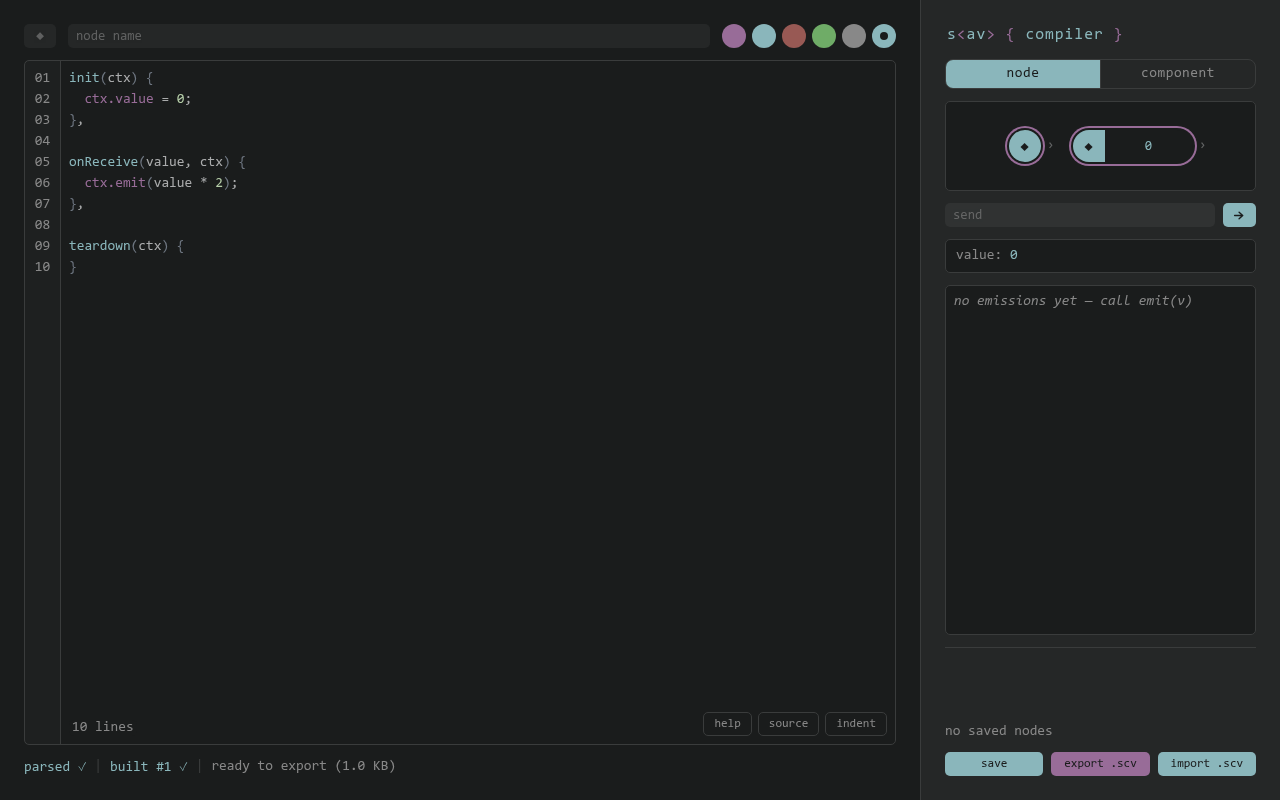Screen dimensions: 1280x800
Task: Click 'ready to export (1.0 KB)' status
Action: pyautogui.click(x=303, y=766)
